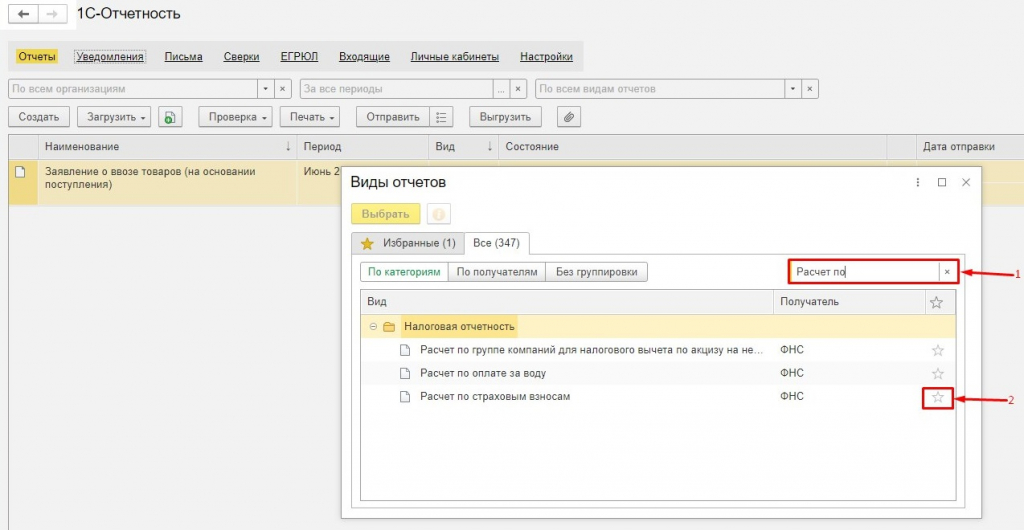Open the period selection ellipsis button
The width and height of the screenshot is (1024, 530).
click(501, 89)
